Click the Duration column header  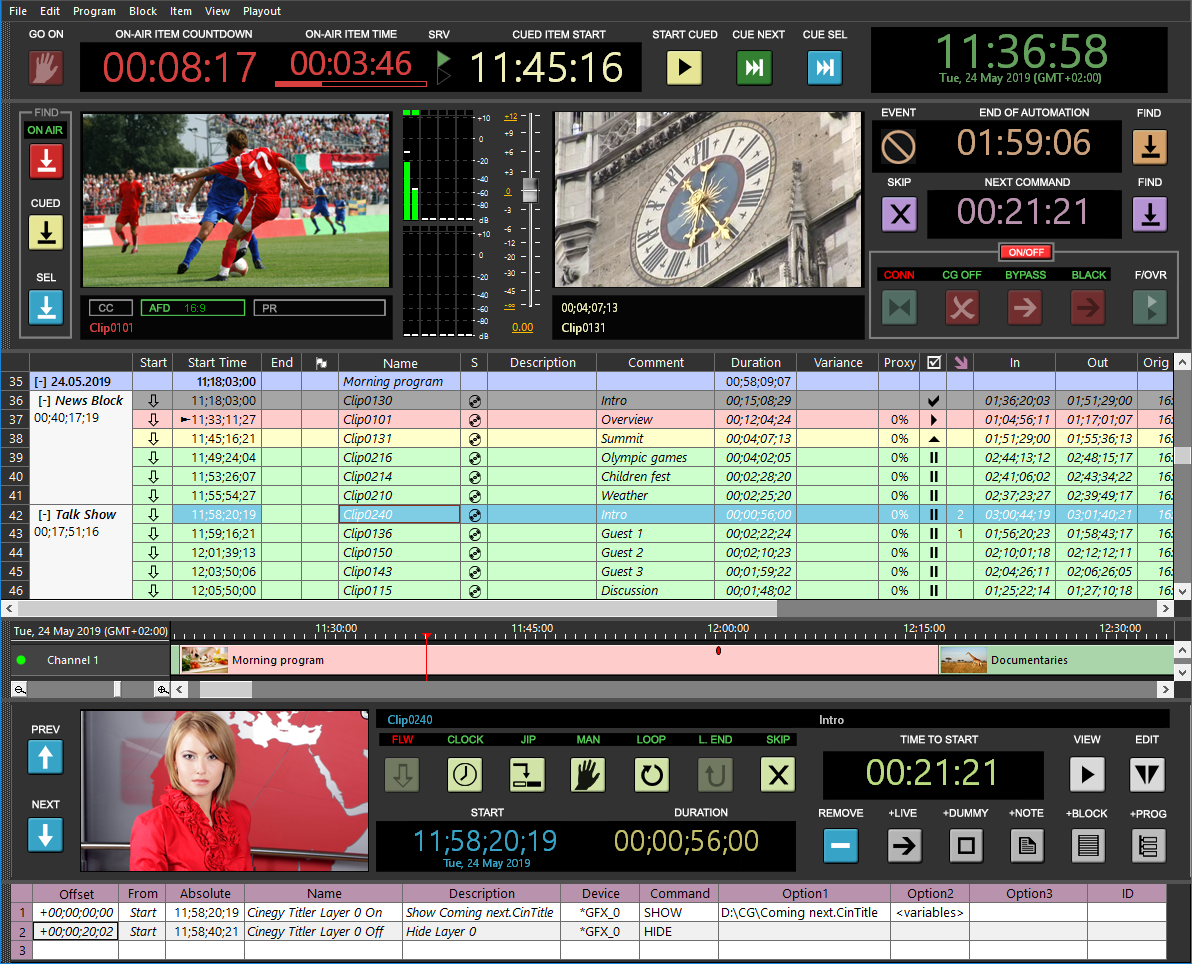756,363
